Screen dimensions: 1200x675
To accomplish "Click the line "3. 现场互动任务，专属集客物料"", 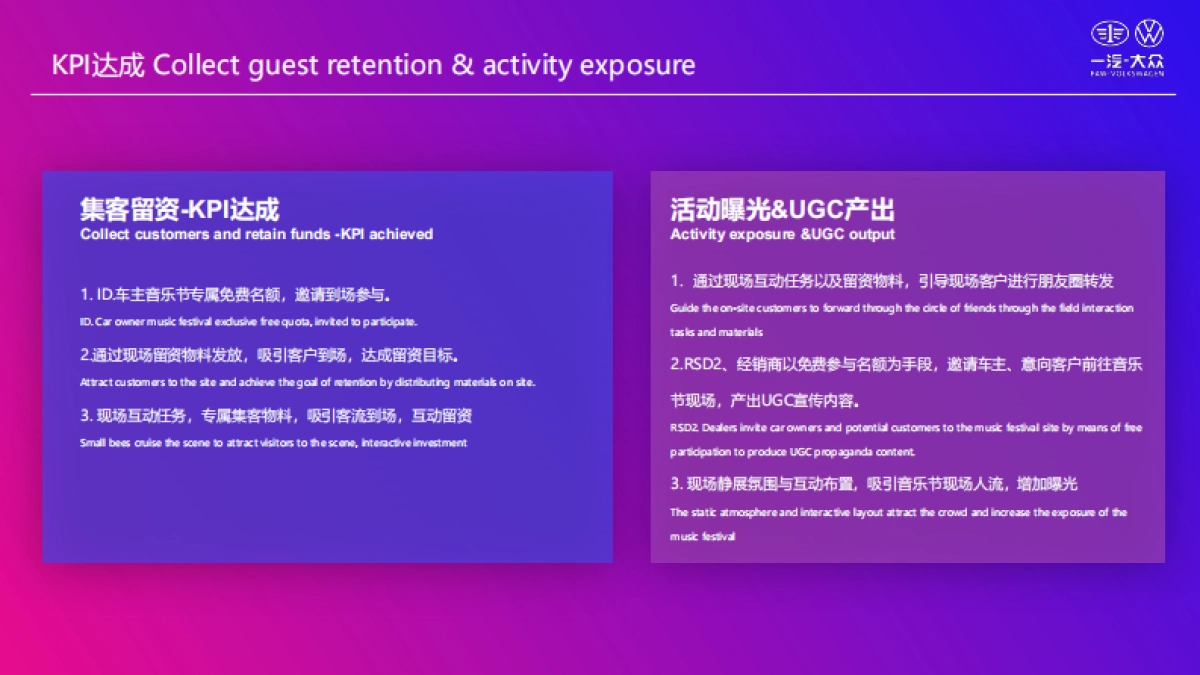I will [x=276, y=415].
